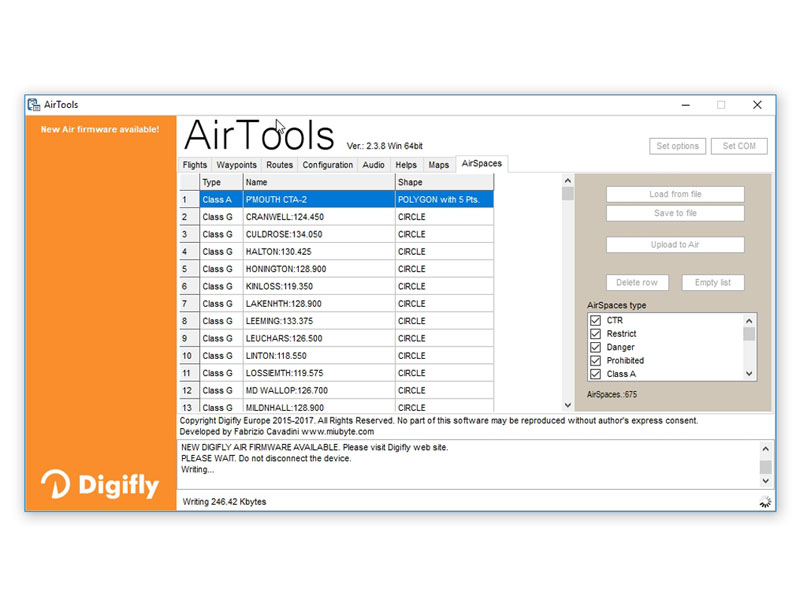The height and width of the screenshot is (600, 800).
Task: Open the Helps tab
Action: coord(406,165)
